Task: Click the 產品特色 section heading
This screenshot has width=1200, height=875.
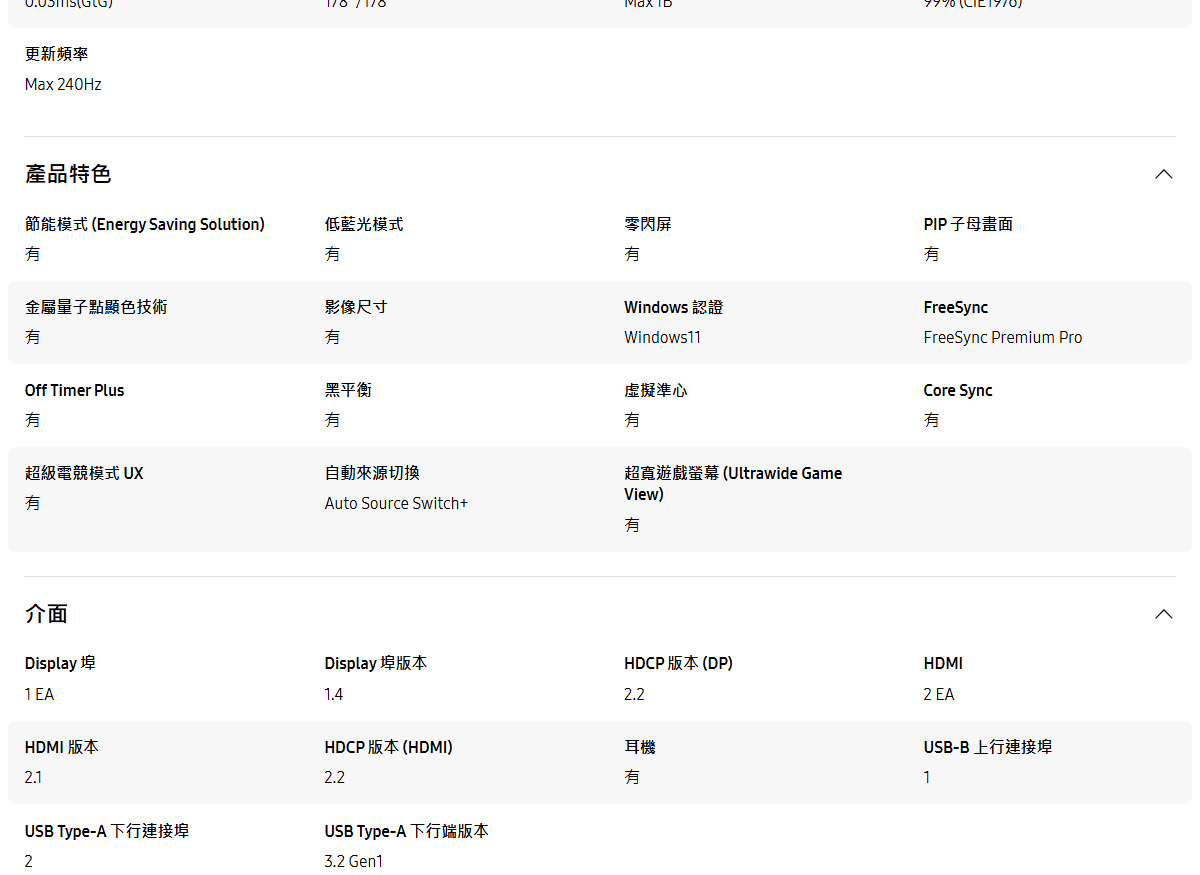Action: [x=68, y=174]
